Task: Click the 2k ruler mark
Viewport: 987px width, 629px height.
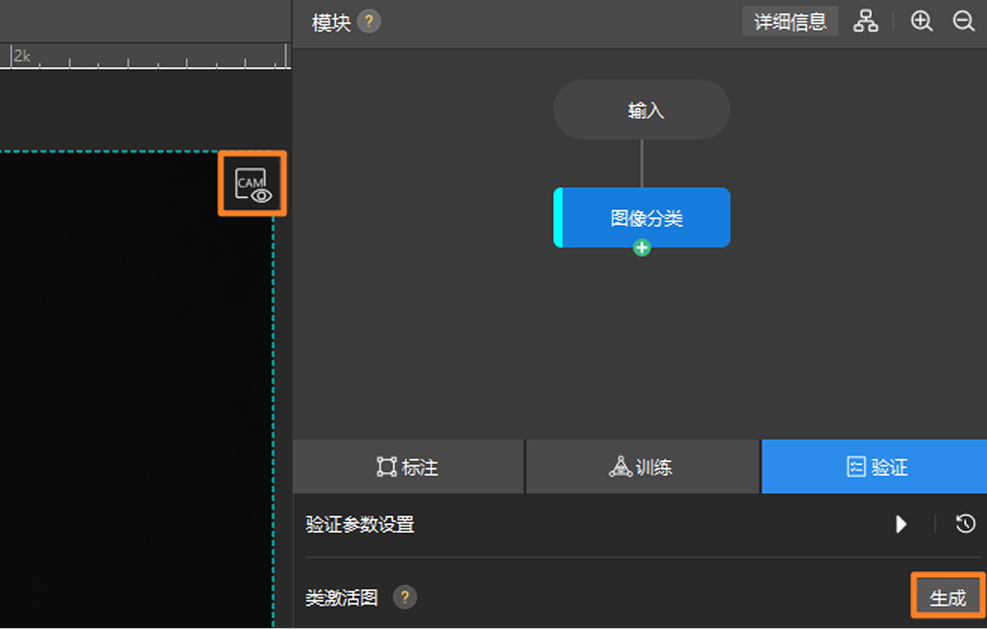Action: tap(21, 56)
